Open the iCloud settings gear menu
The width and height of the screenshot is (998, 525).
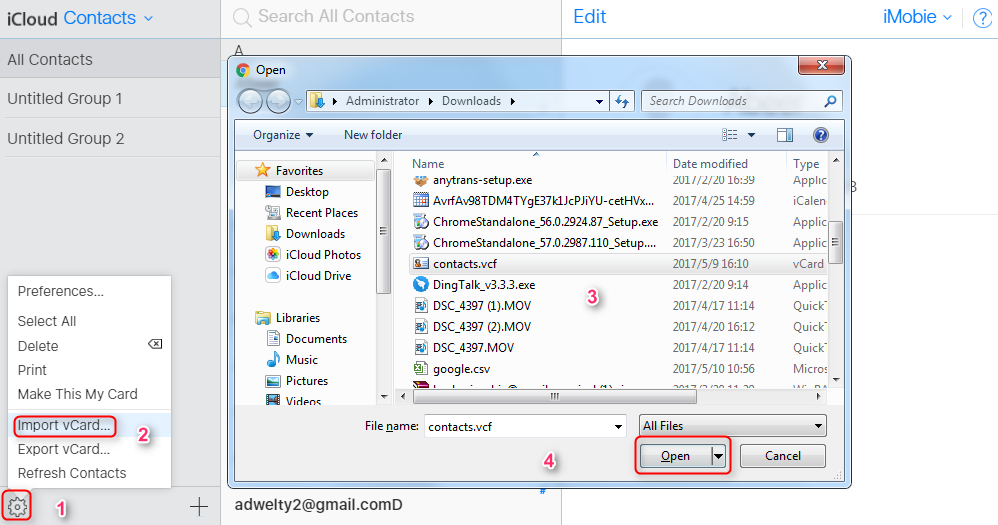pos(17,507)
